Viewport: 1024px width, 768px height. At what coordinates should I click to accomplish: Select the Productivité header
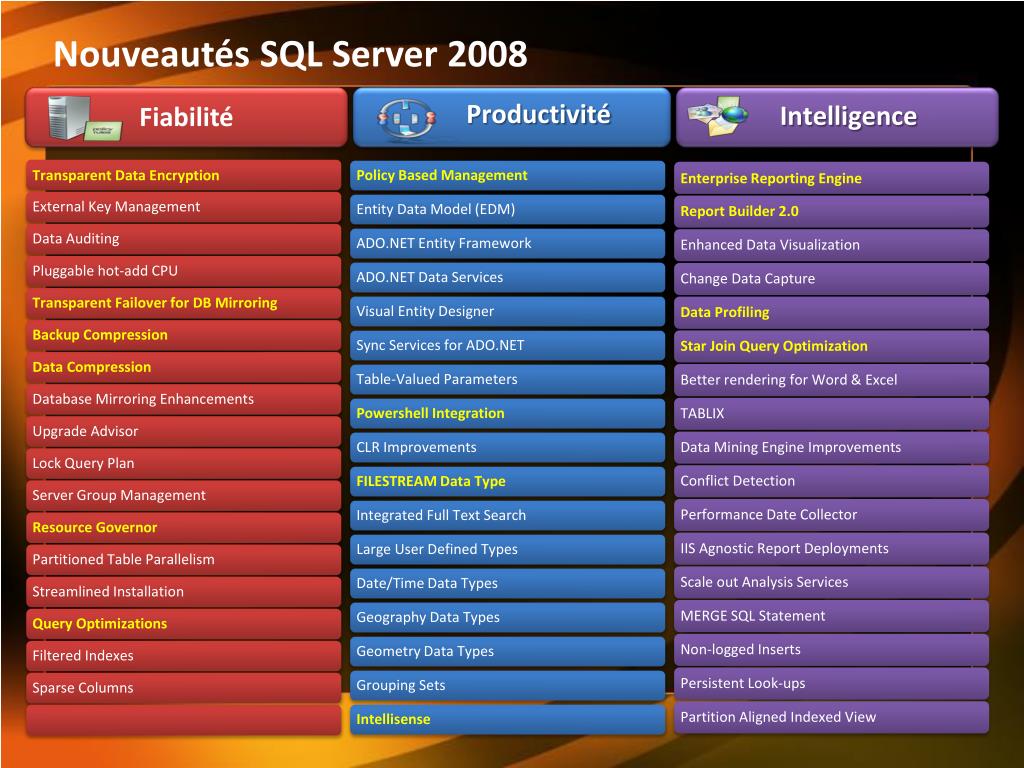coord(511,118)
